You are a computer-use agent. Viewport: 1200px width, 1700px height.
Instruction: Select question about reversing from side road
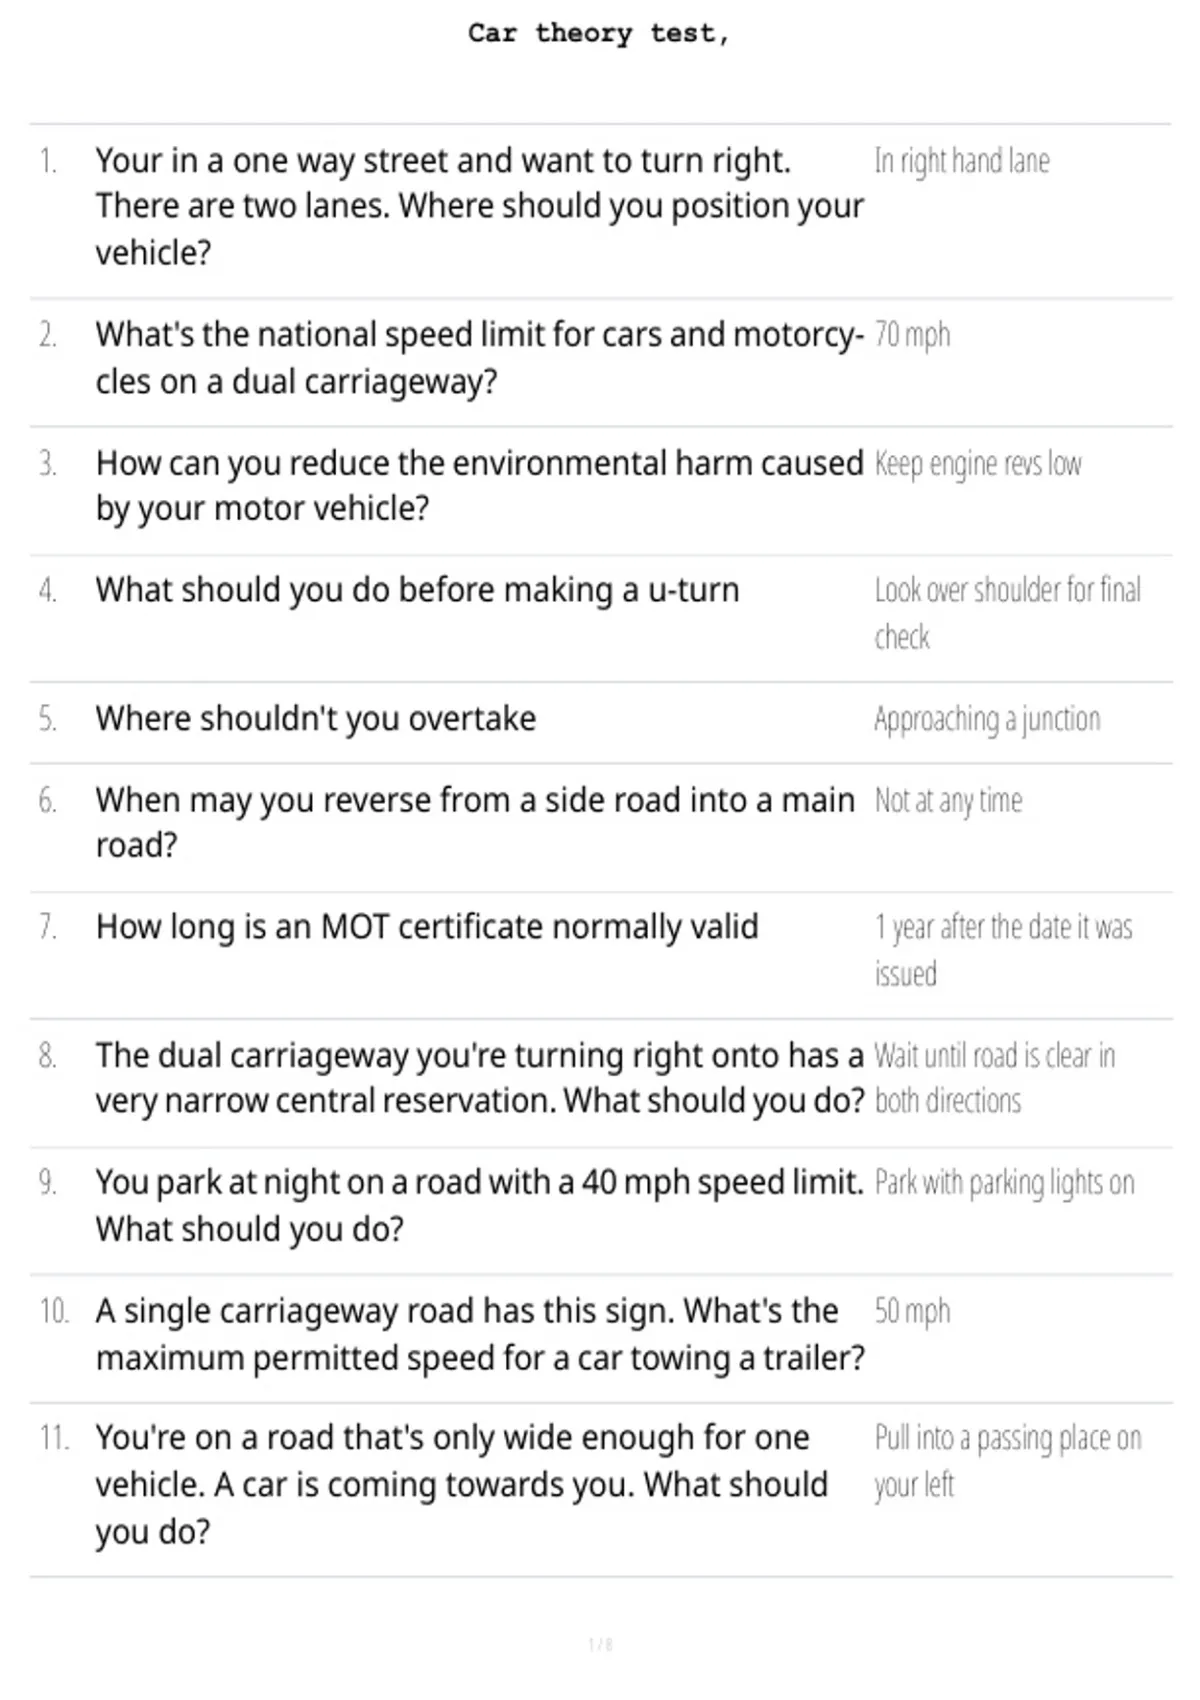pos(475,823)
